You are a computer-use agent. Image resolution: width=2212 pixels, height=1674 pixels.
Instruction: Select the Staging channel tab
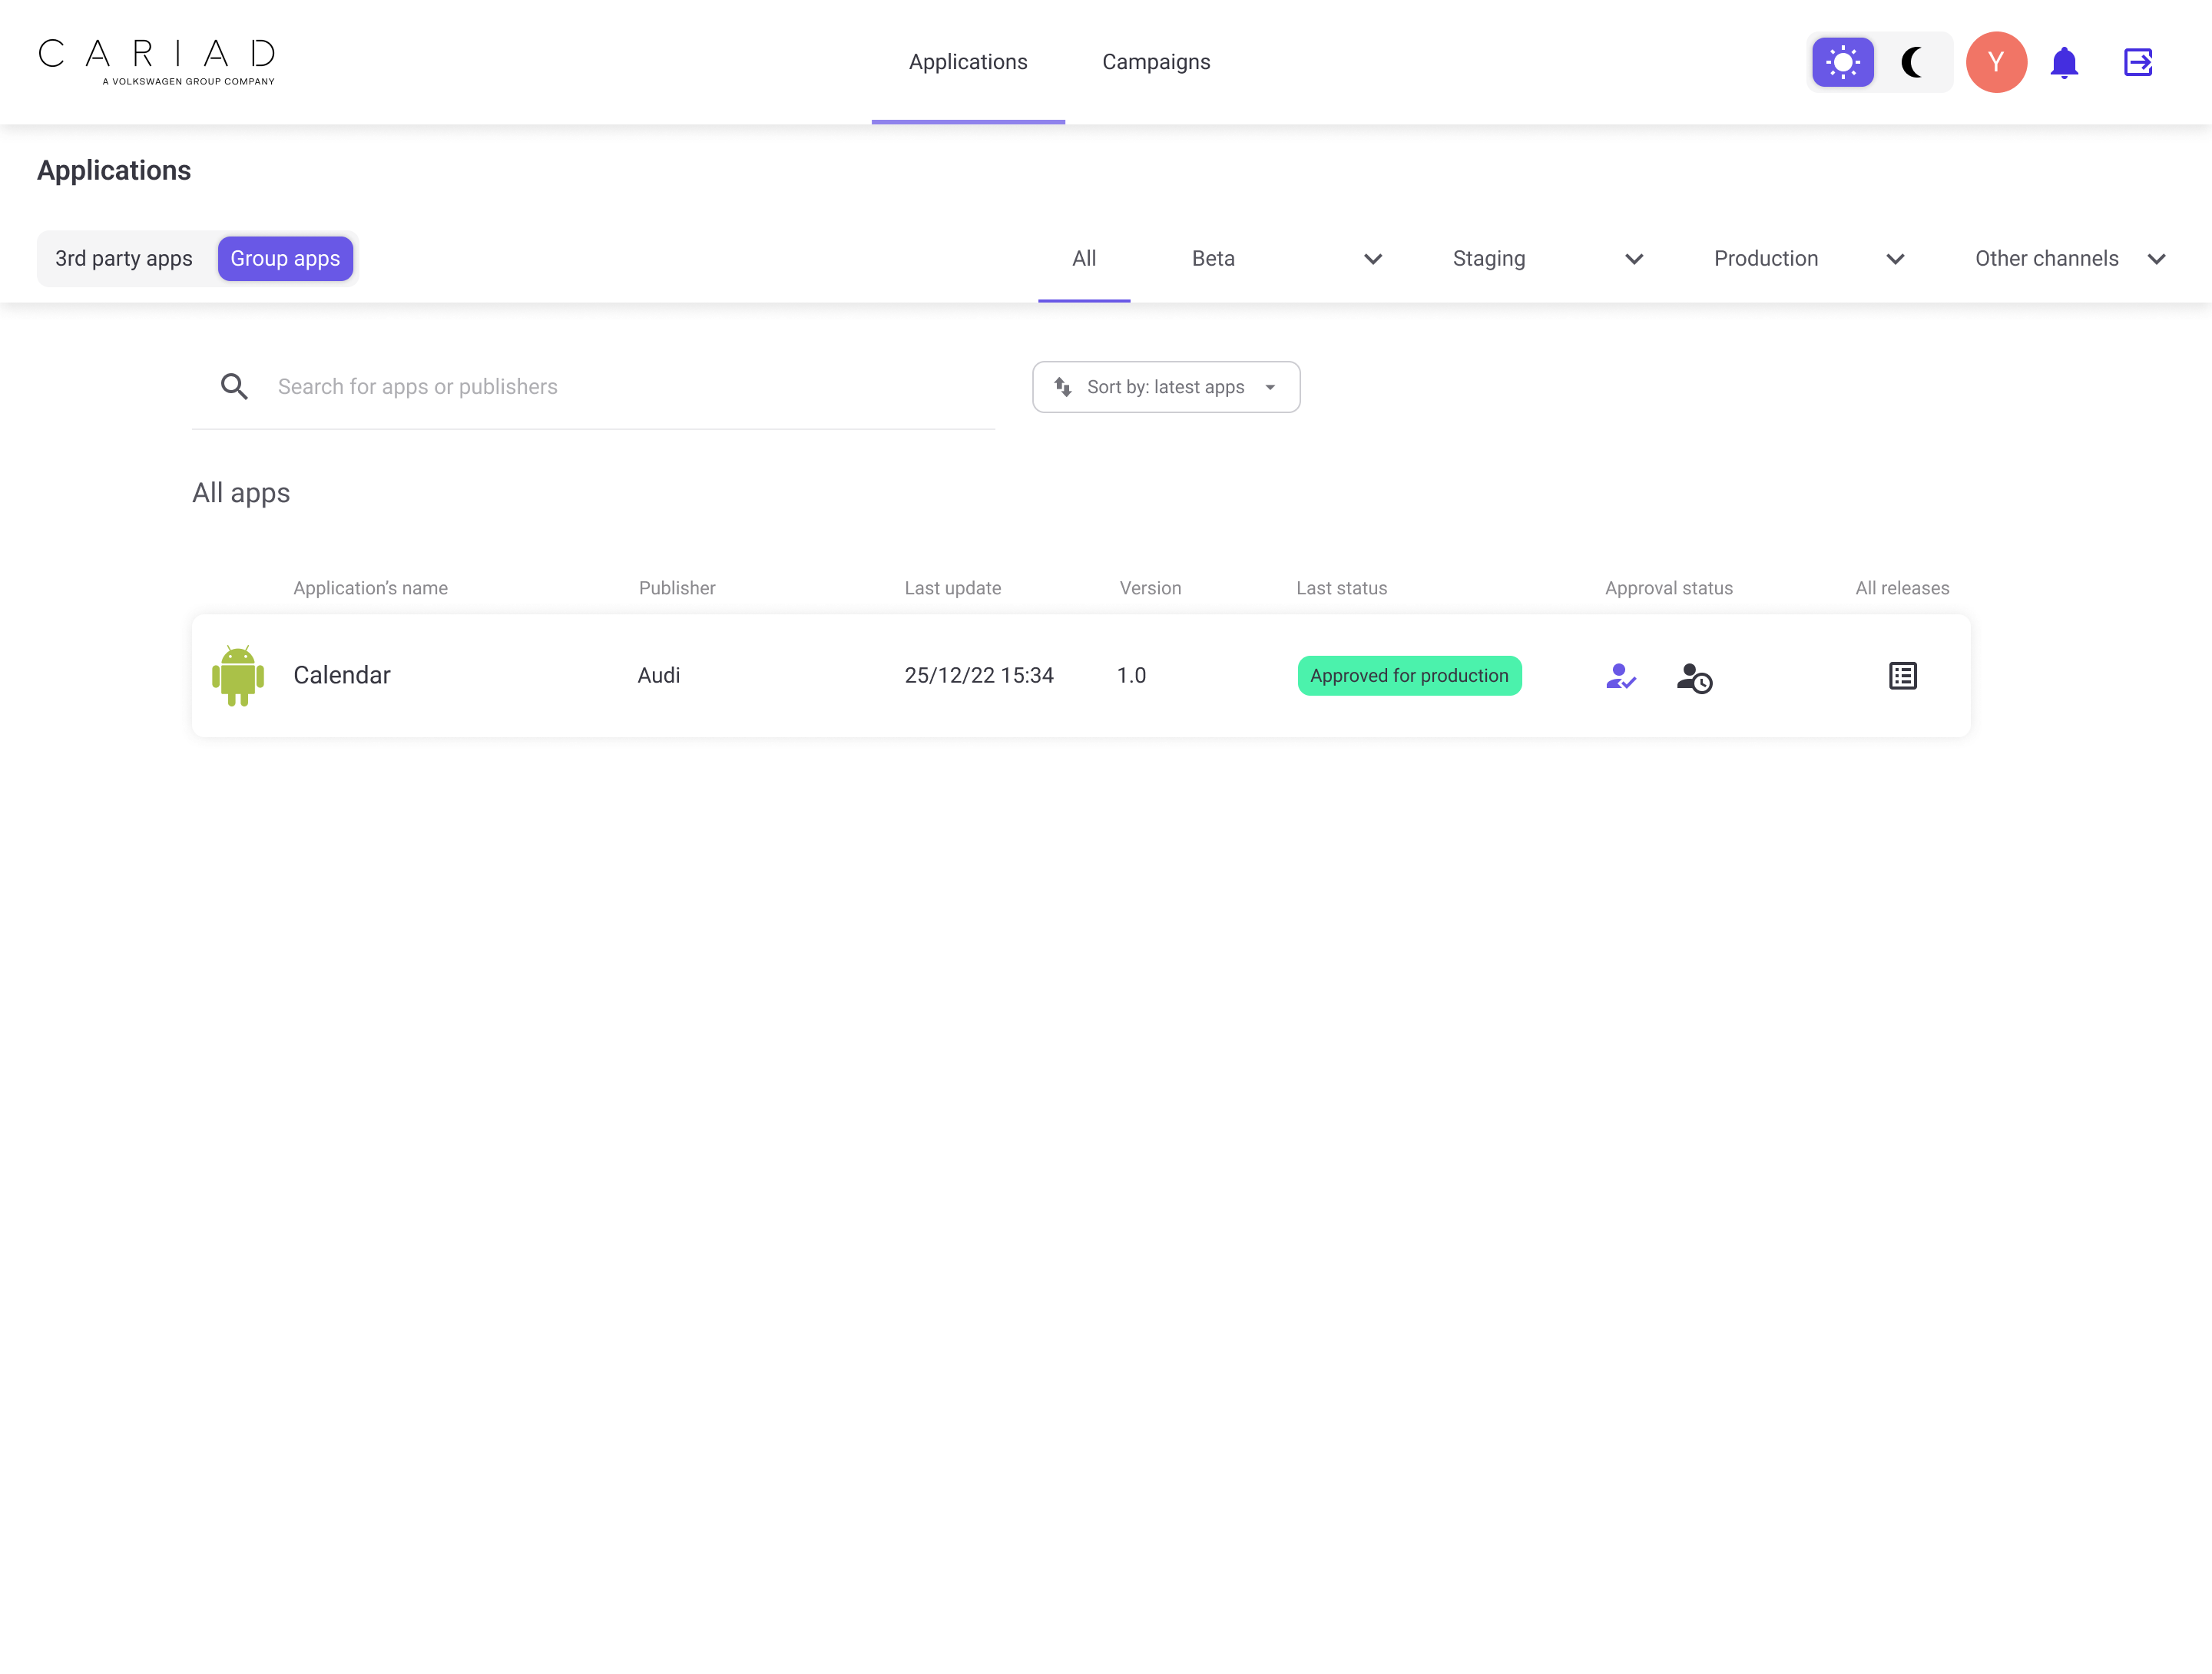tap(1489, 259)
